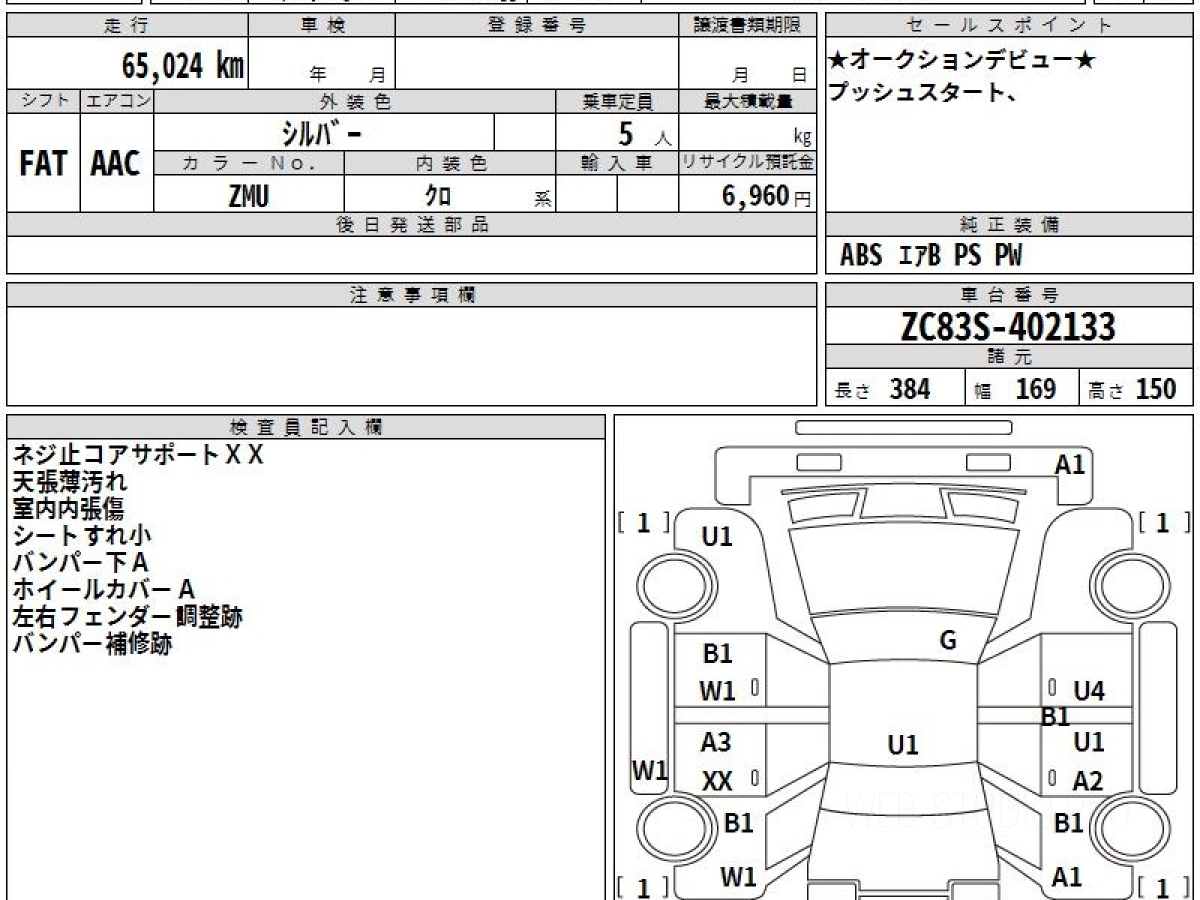Click the 車検 header cell
1200x900 pixels.
[x=322, y=26]
